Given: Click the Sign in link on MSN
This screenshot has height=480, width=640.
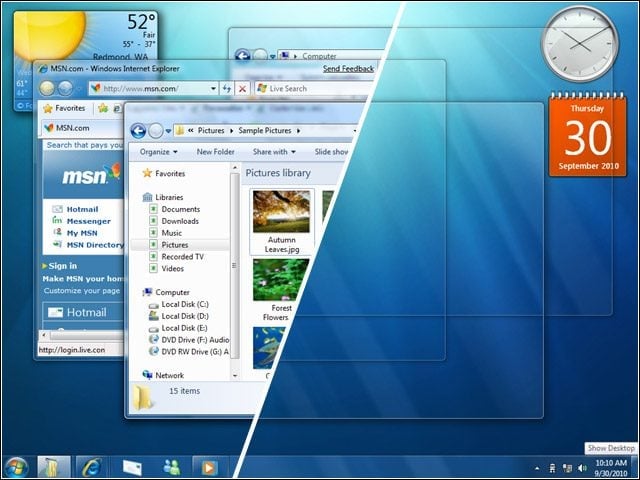Looking at the screenshot, I should pyautogui.click(x=62, y=266).
